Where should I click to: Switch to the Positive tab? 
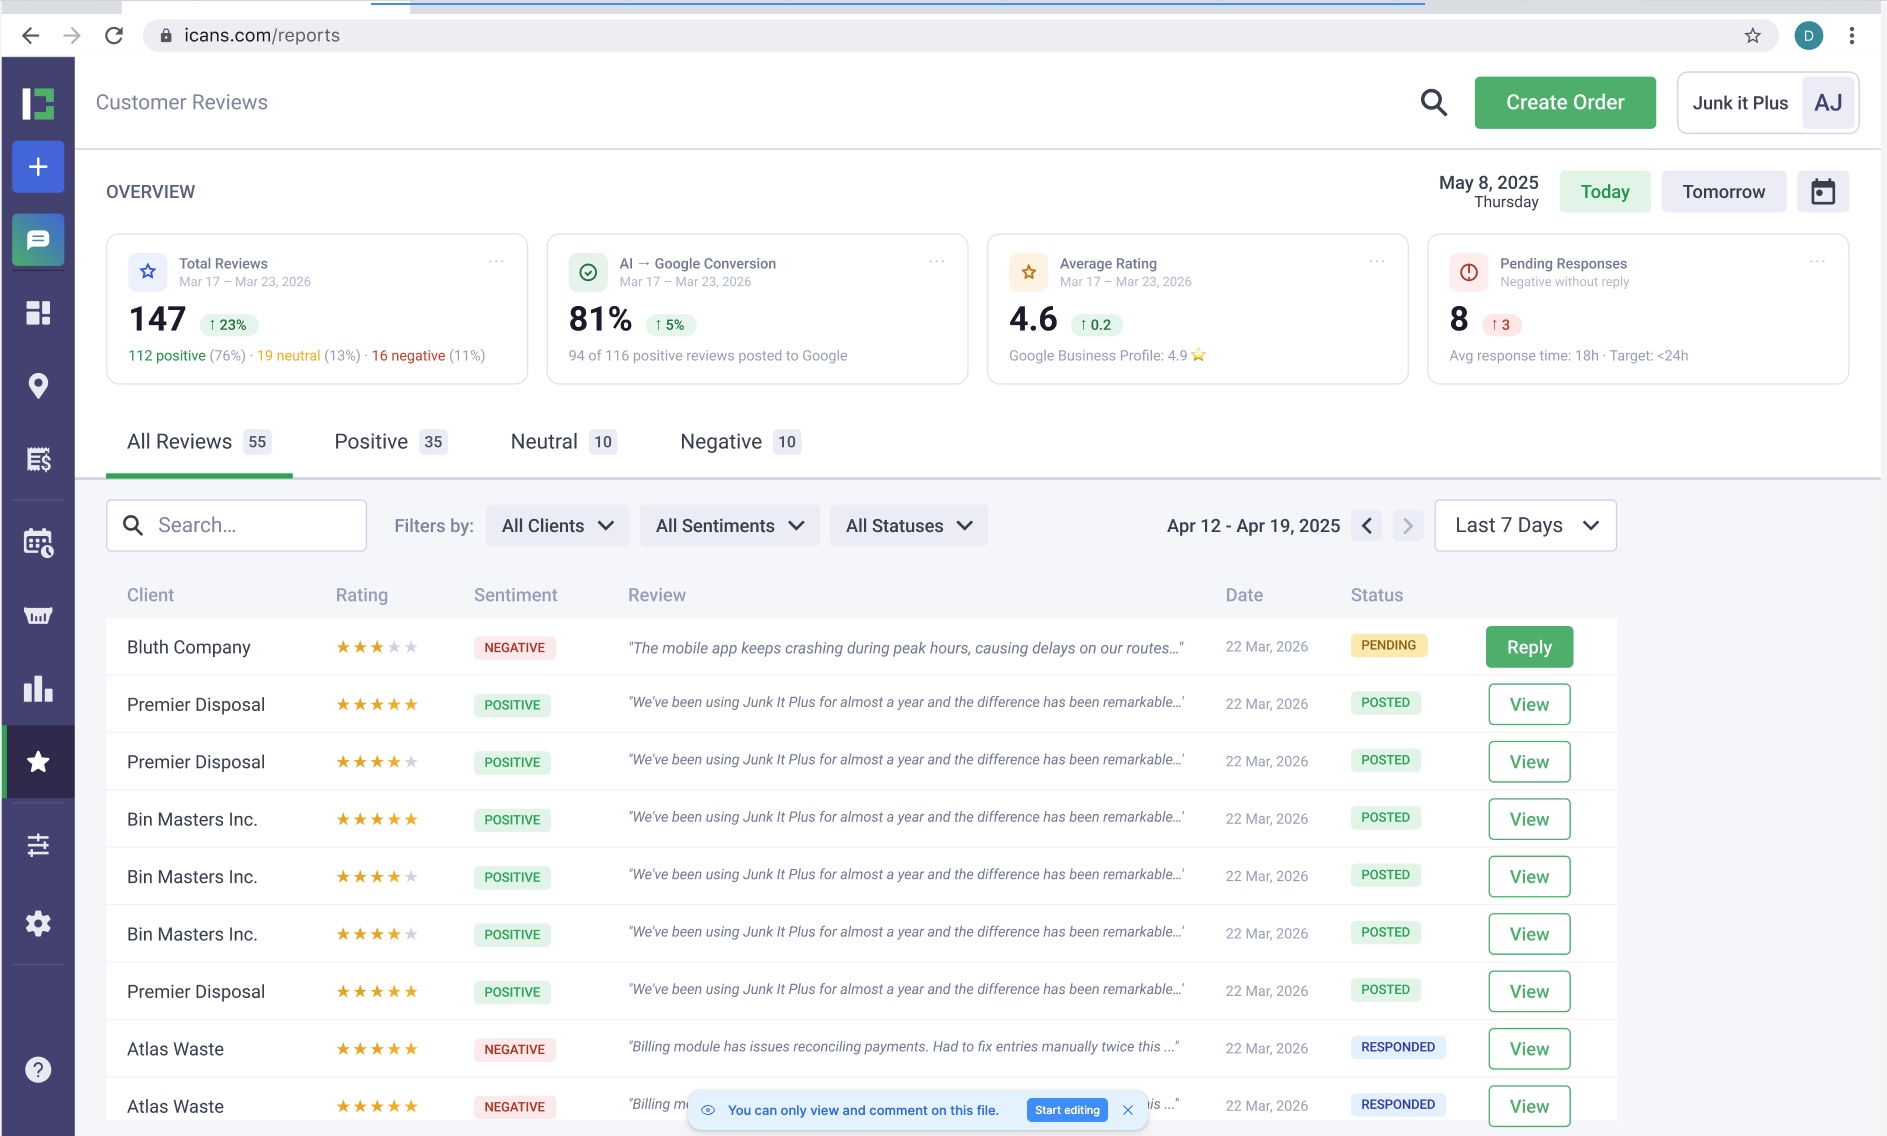point(390,442)
